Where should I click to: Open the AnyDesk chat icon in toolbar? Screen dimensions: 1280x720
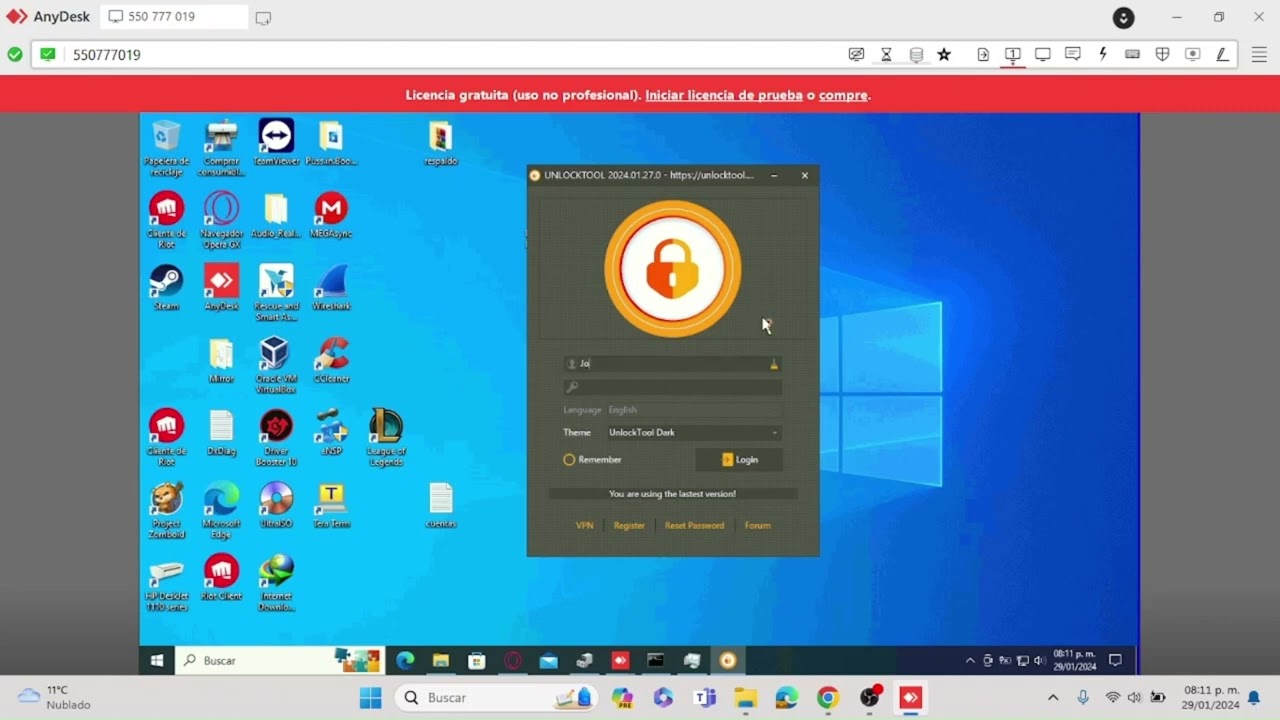point(1072,55)
